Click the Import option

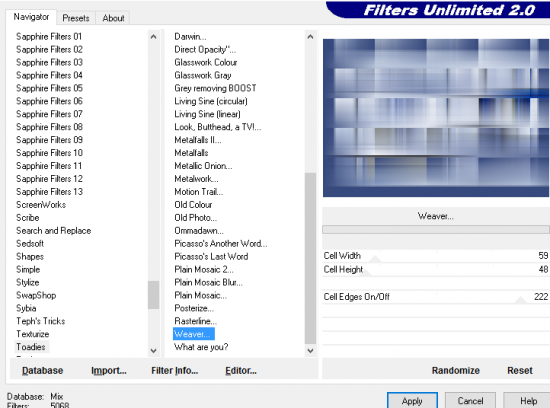[109, 370]
